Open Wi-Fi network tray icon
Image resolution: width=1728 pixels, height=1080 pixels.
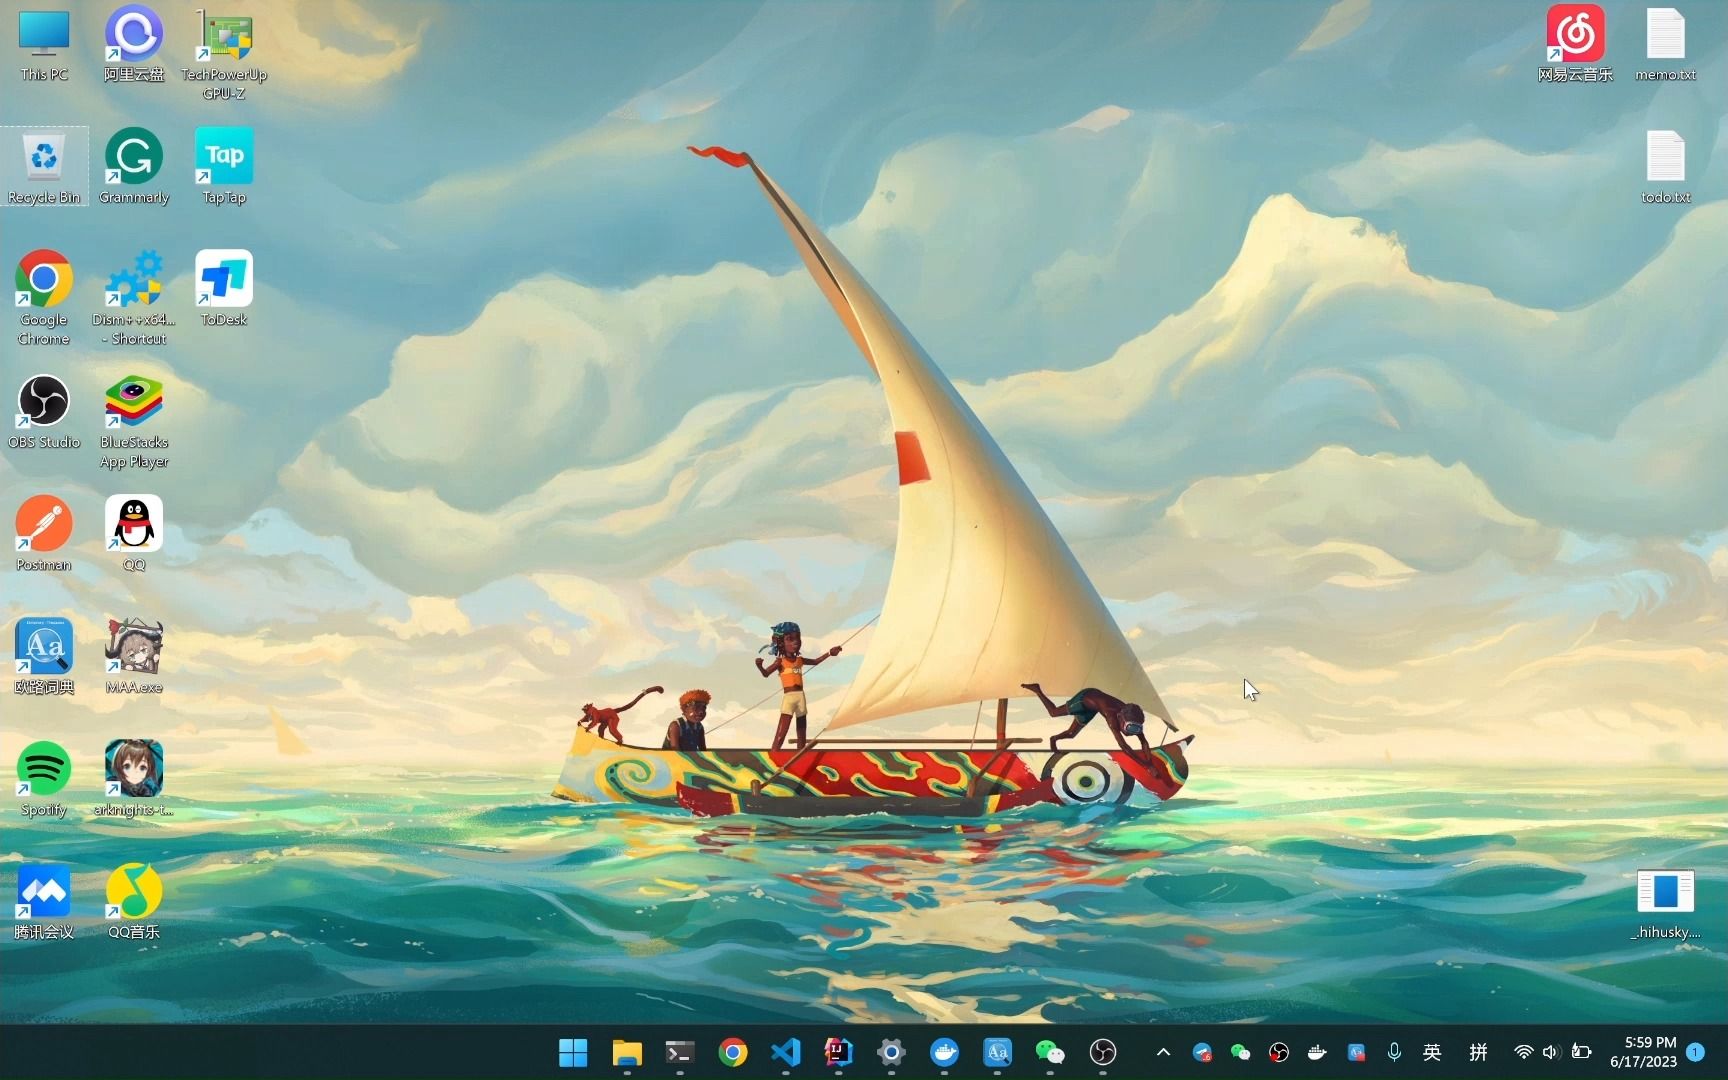(x=1523, y=1052)
